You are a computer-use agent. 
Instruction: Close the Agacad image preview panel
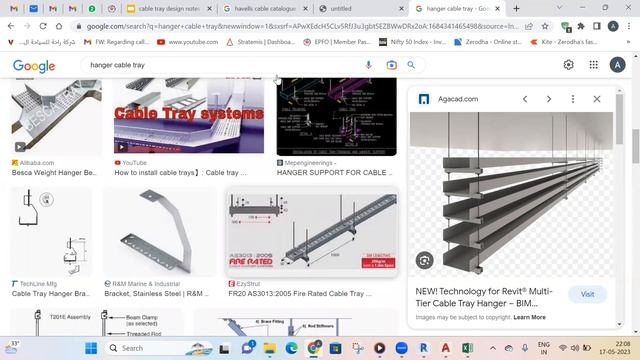click(x=597, y=99)
